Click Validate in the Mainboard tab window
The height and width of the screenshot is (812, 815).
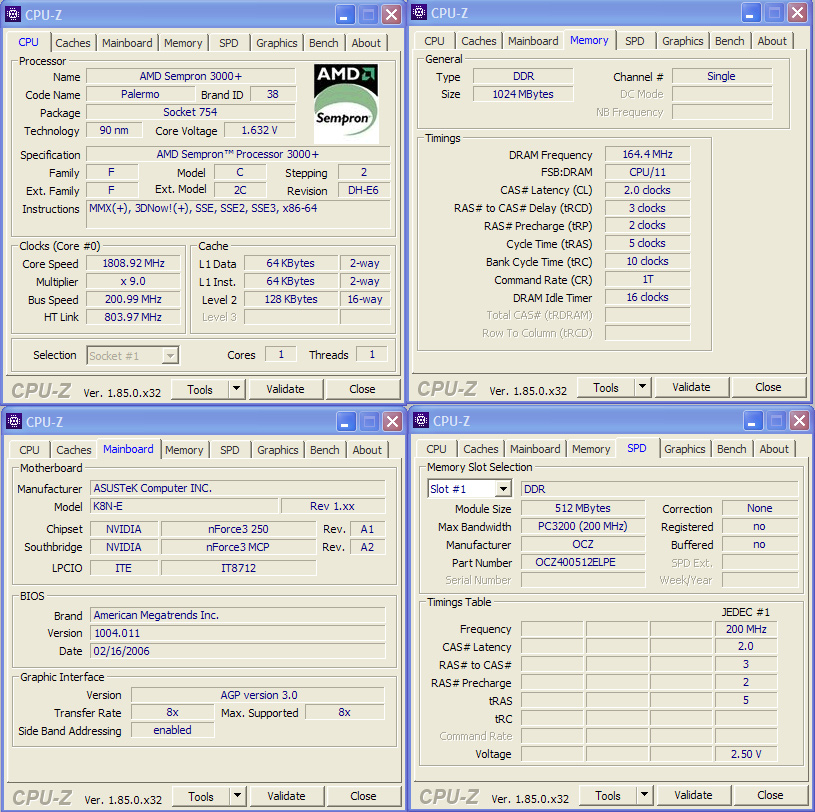(286, 796)
